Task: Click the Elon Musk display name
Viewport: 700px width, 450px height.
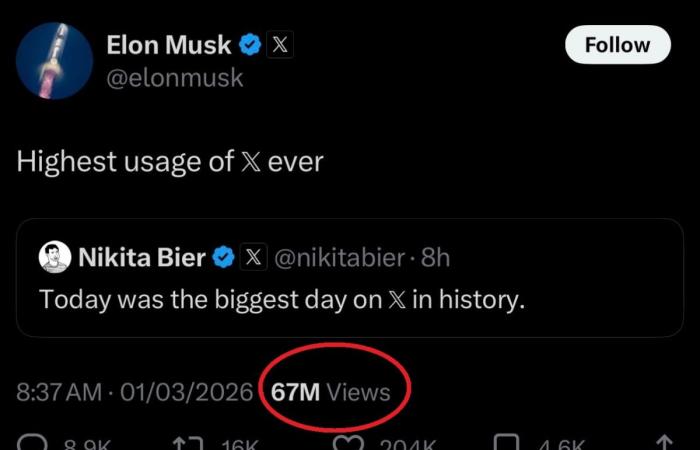Action: click(168, 44)
